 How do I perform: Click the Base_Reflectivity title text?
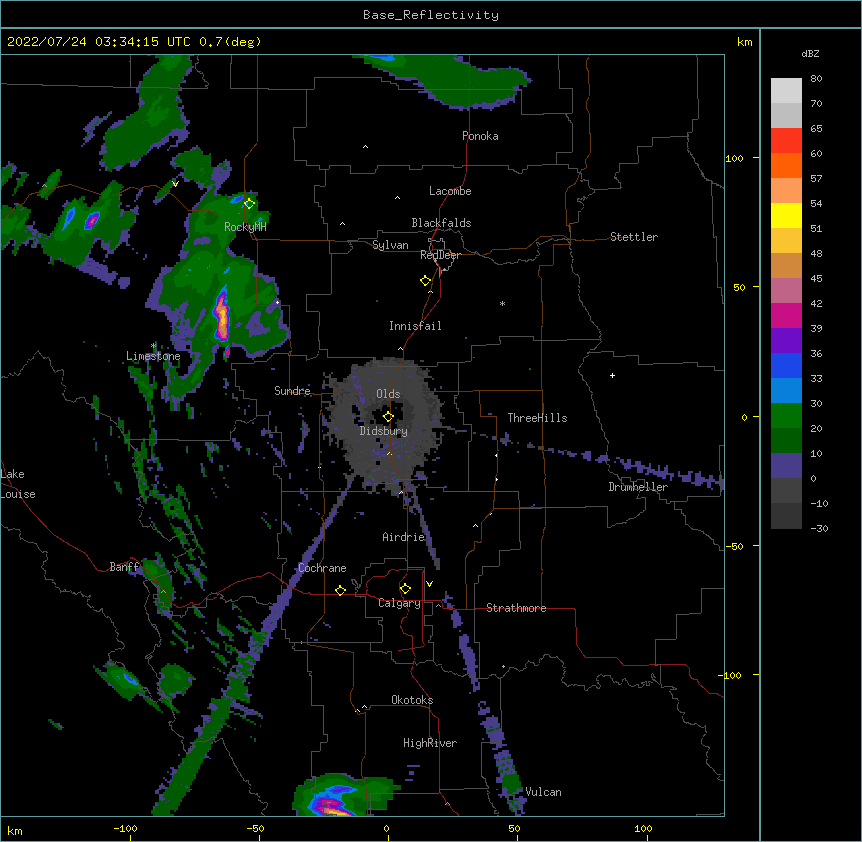point(431,15)
